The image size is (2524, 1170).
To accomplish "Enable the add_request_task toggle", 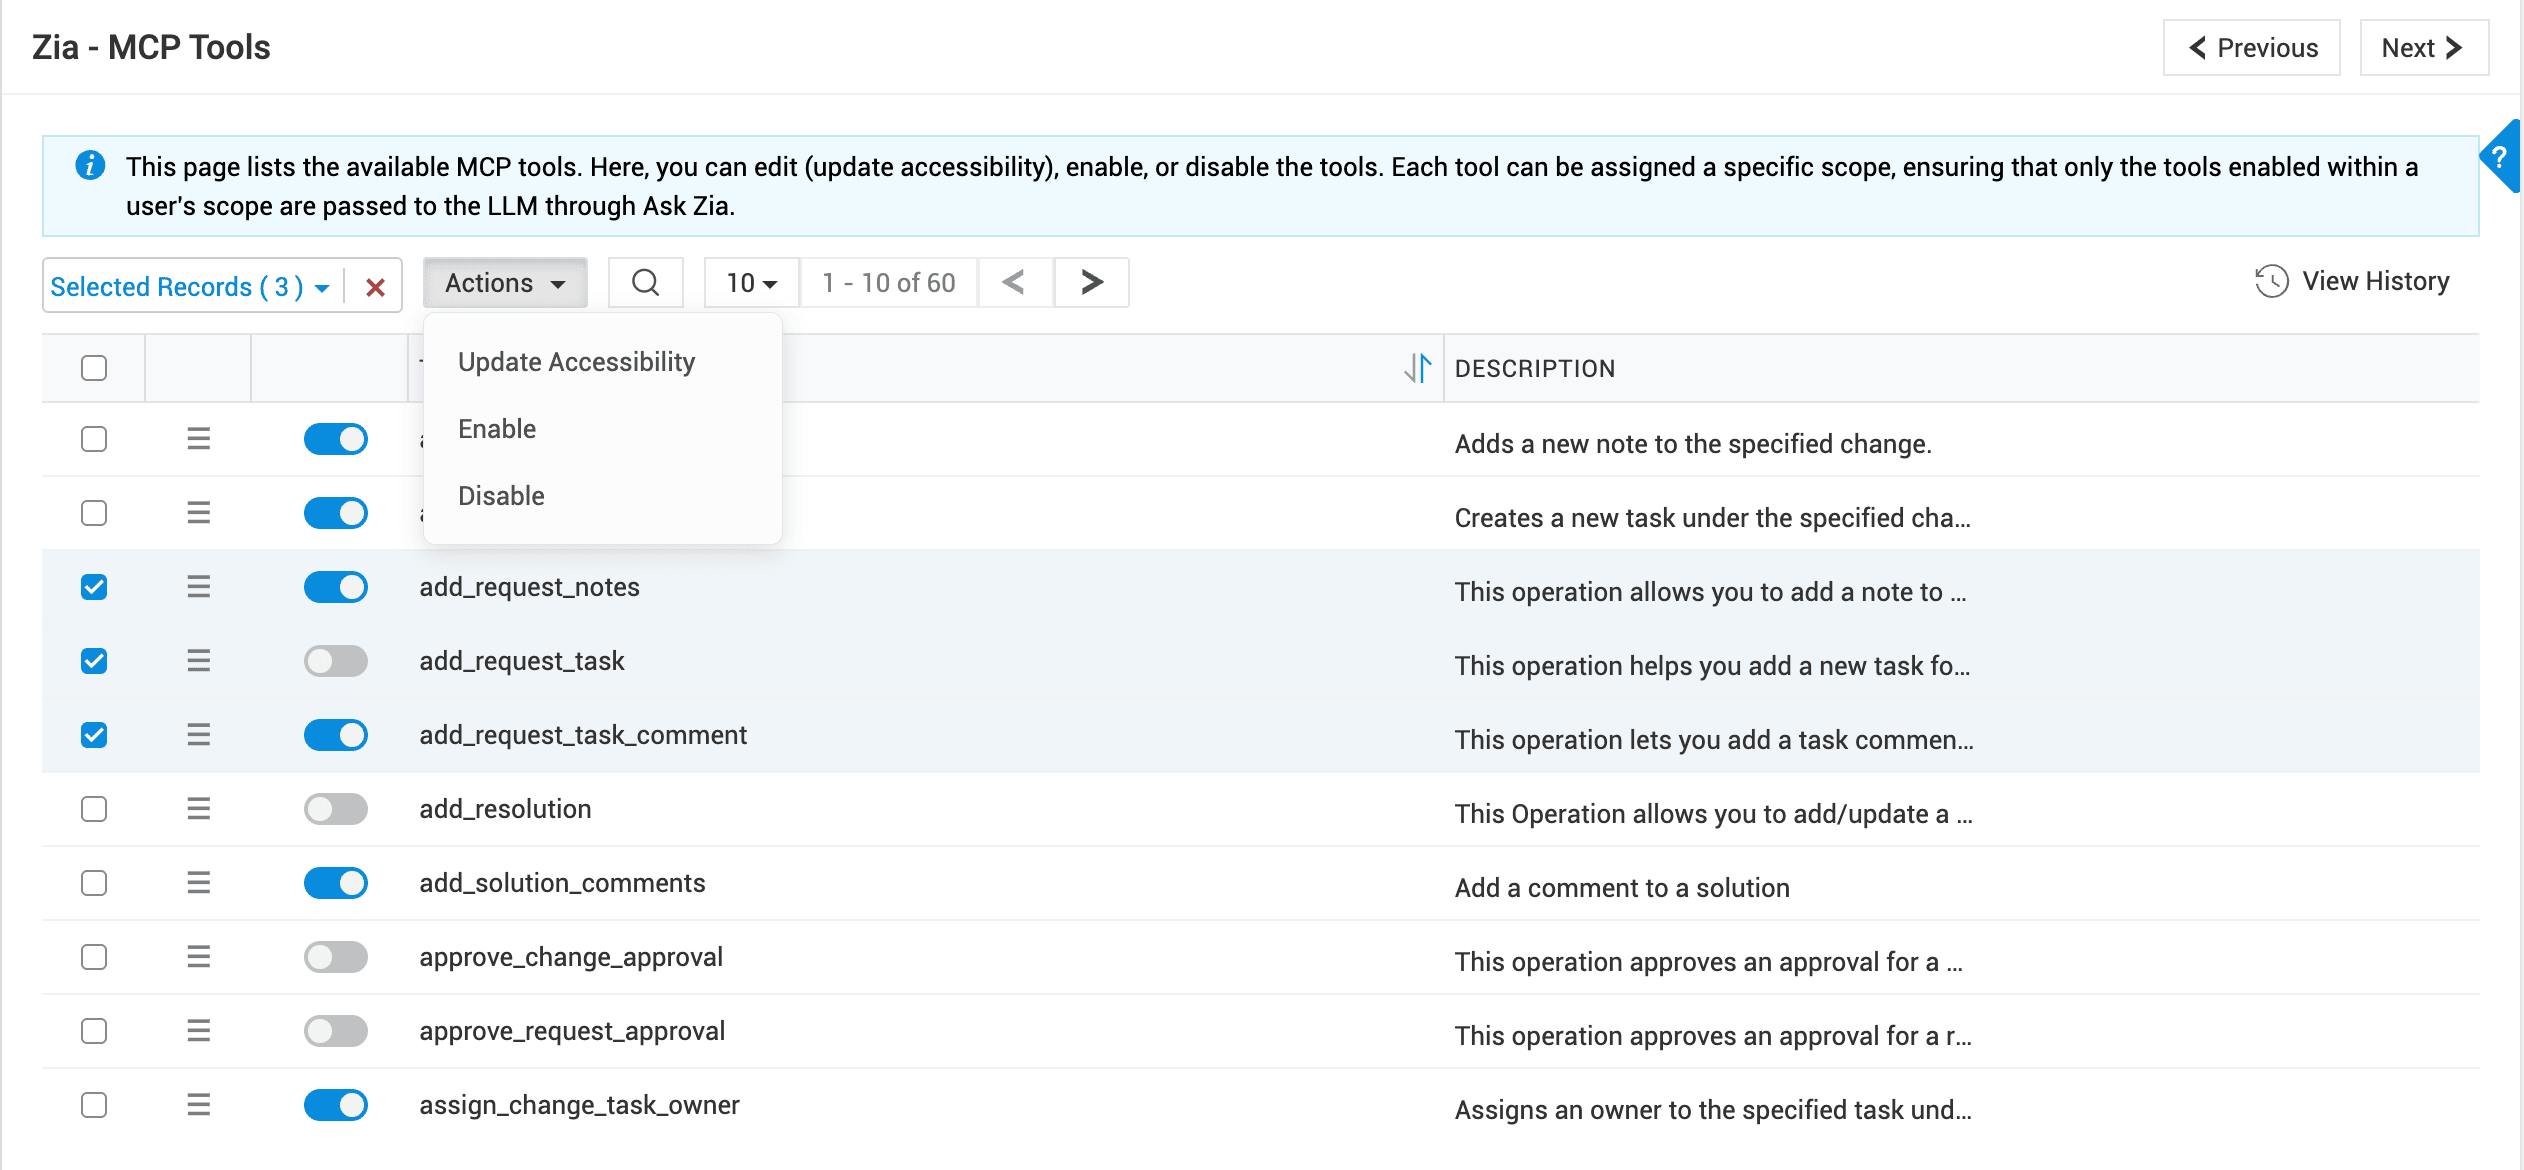I will [x=336, y=661].
